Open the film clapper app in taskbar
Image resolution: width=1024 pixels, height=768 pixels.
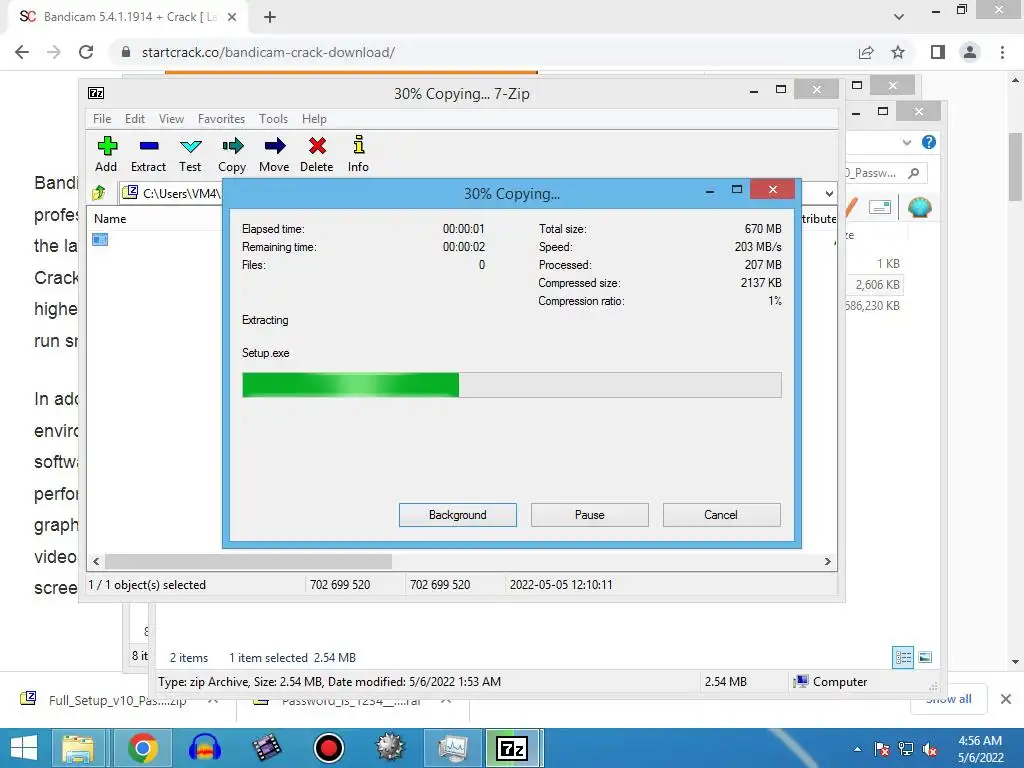tap(266, 748)
